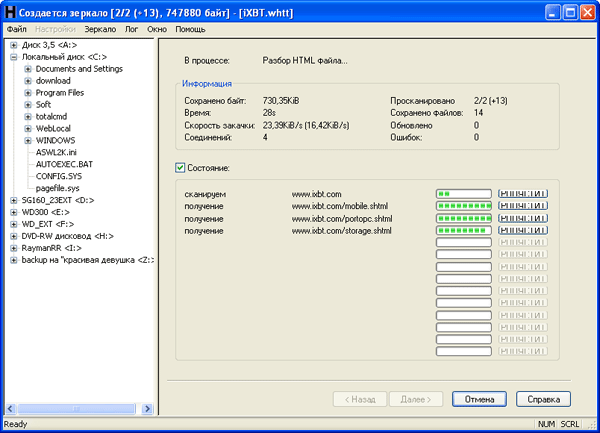Uncheck the Состояние checkbox

(x=180, y=168)
